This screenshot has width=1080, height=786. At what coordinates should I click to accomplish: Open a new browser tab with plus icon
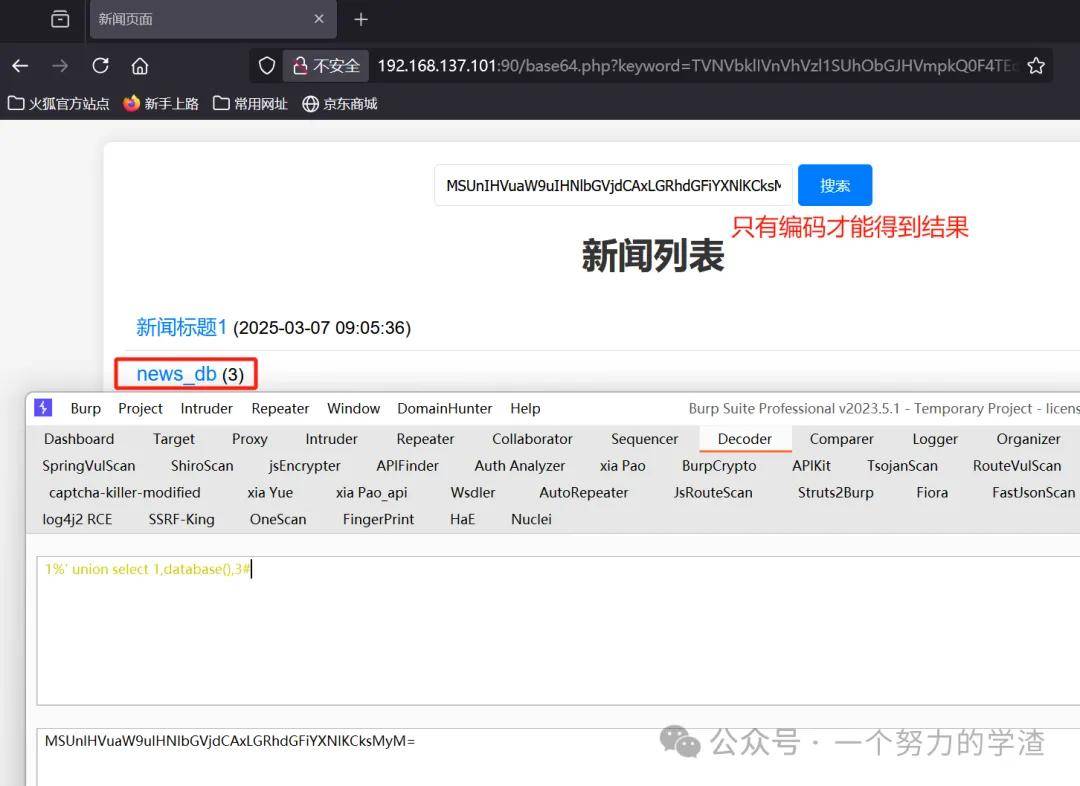point(361,19)
